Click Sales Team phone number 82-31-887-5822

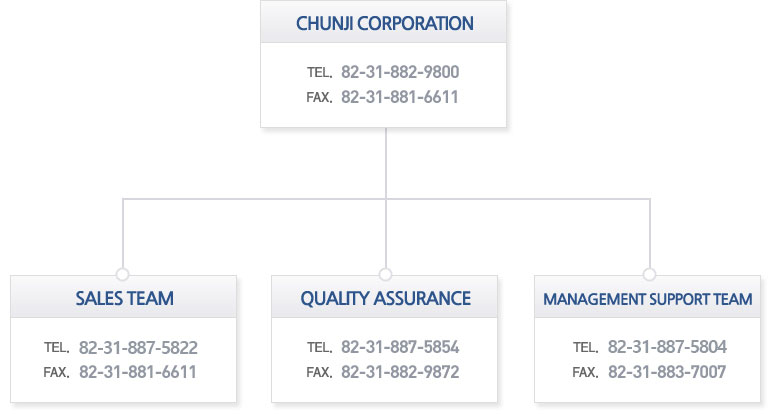click(138, 348)
